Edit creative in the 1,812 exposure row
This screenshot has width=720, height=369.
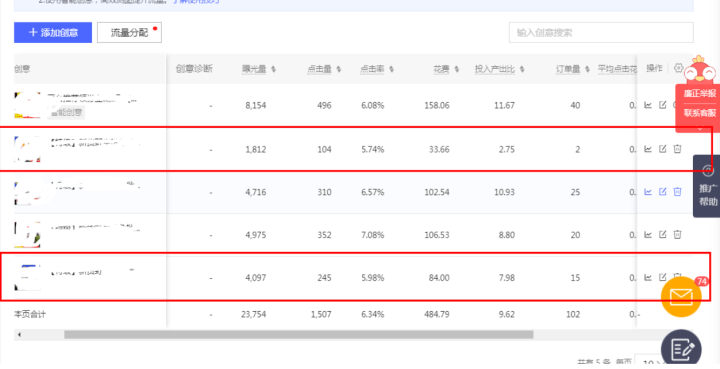tap(663, 149)
